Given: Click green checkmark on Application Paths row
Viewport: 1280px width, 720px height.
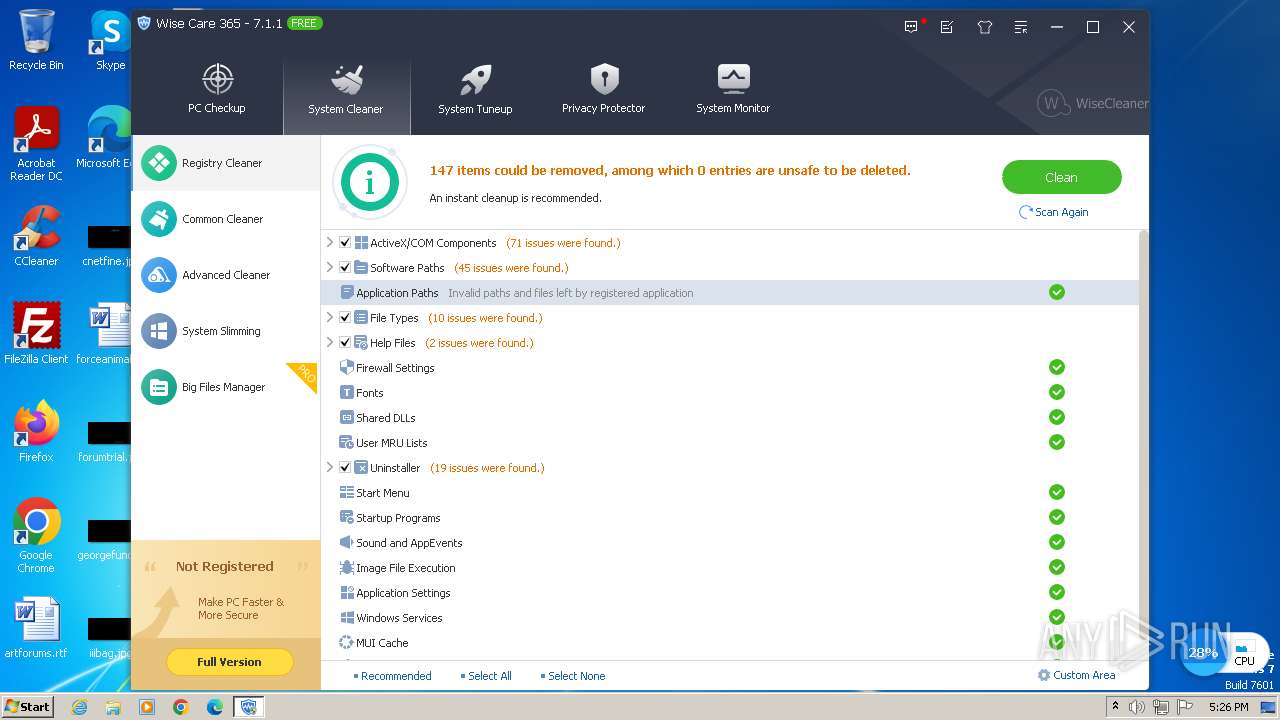Looking at the screenshot, I should [x=1057, y=292].
